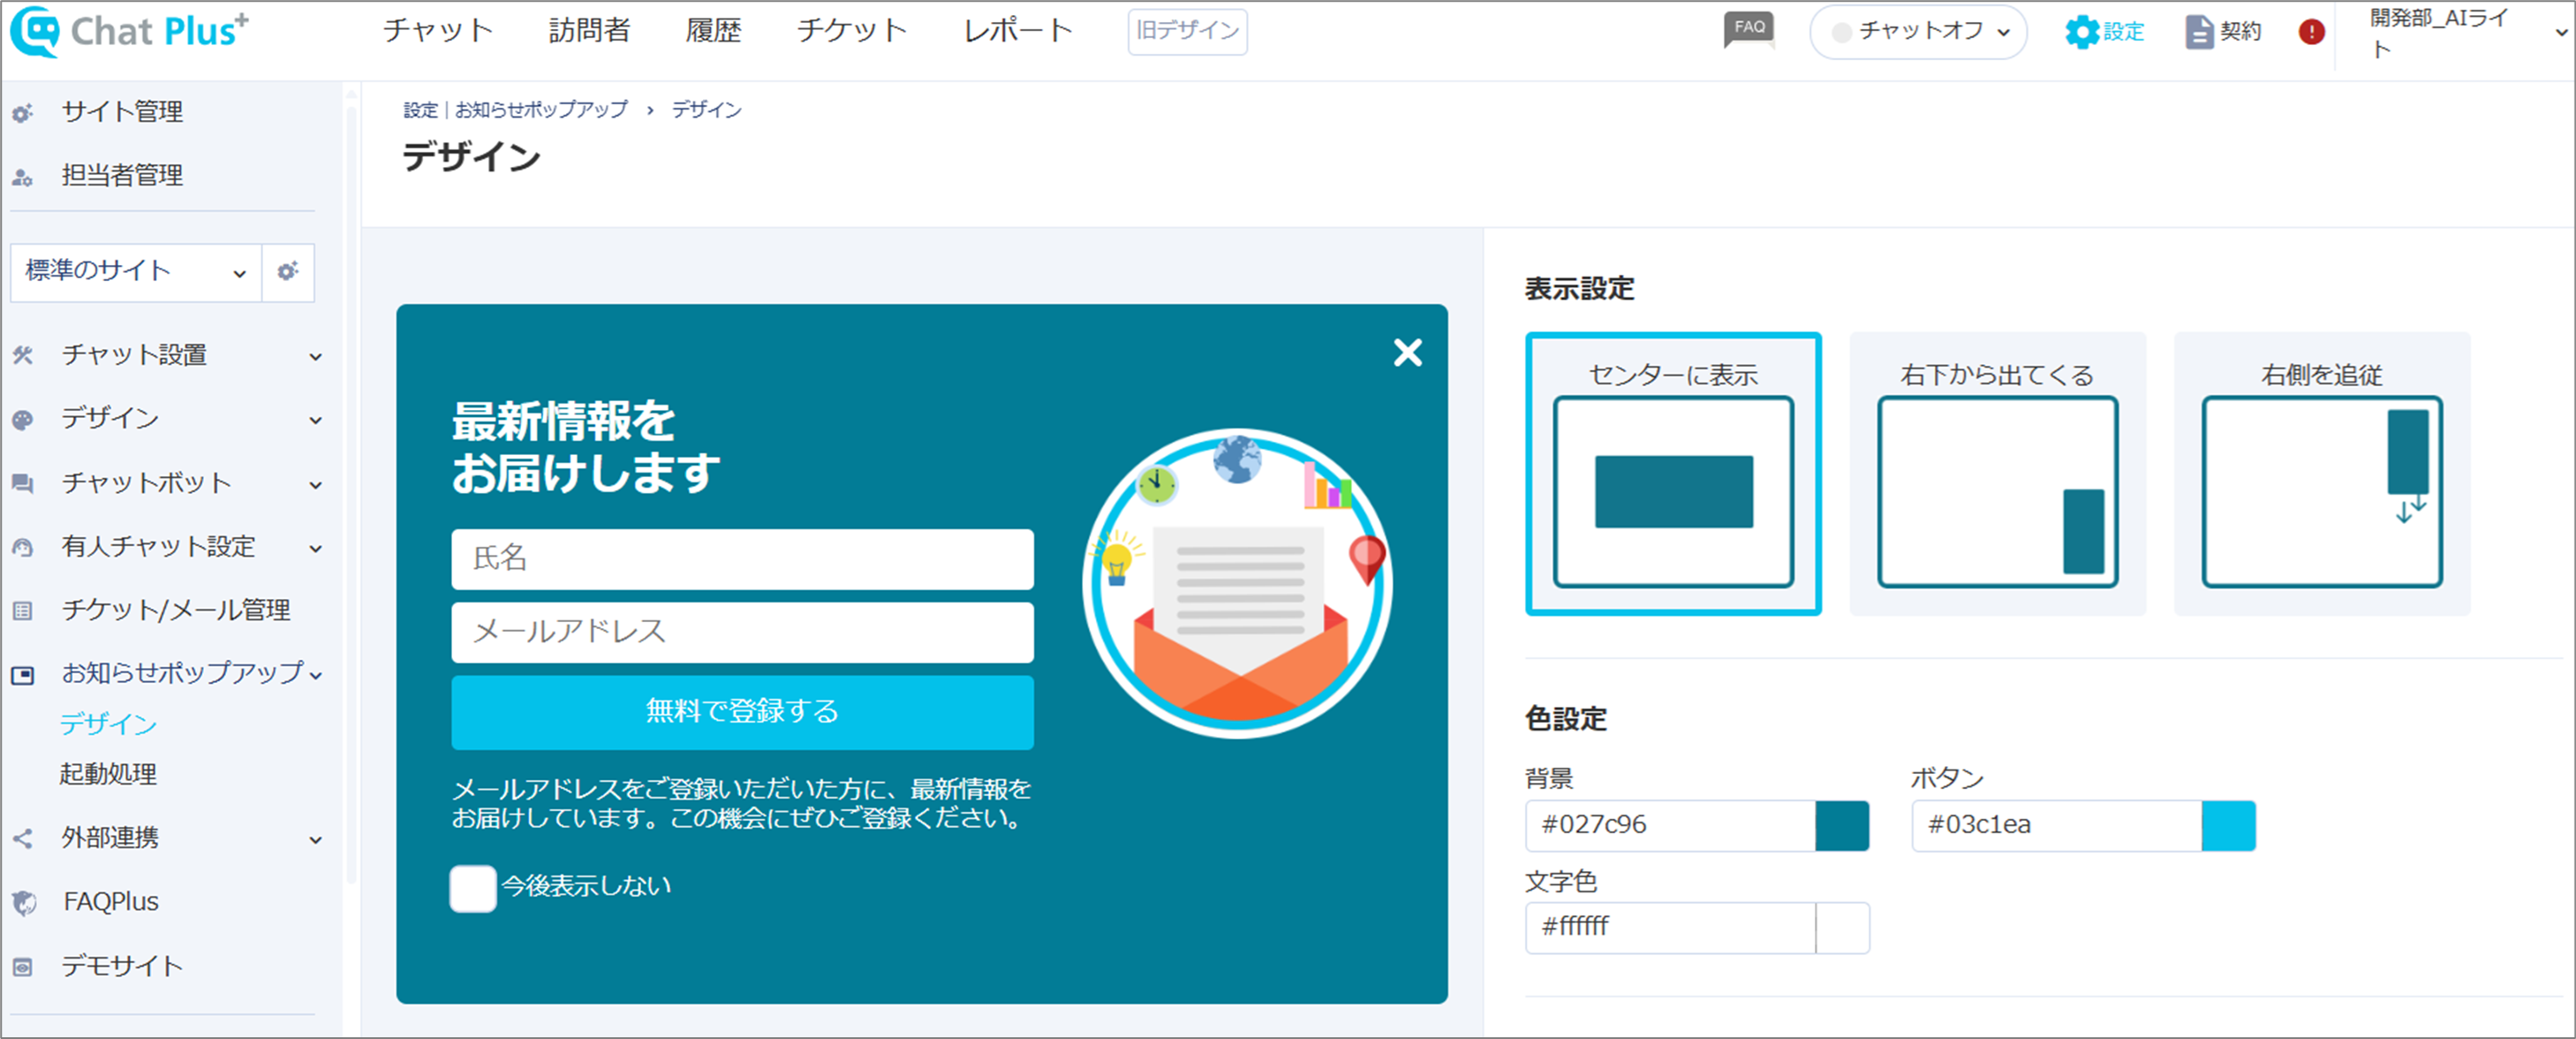Click the FAQPlus icon in sidebar
The image size is (2576, 1039).
(23, 902)
